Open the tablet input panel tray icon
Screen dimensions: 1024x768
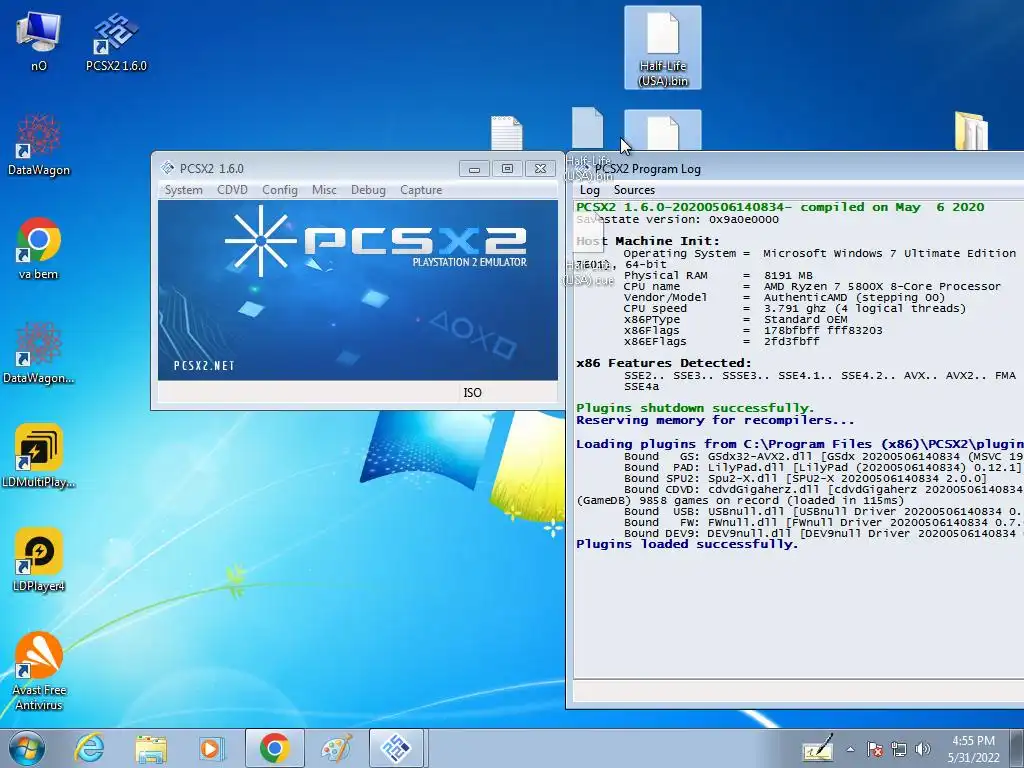(818, 750)
